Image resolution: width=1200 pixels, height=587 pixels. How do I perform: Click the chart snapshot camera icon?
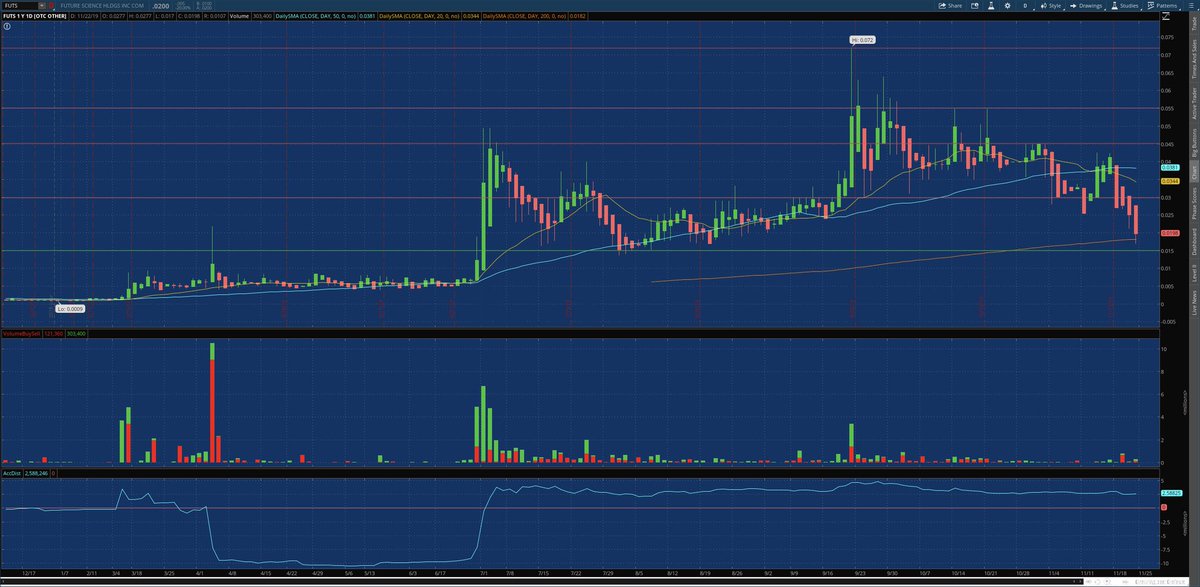[975, 5]
